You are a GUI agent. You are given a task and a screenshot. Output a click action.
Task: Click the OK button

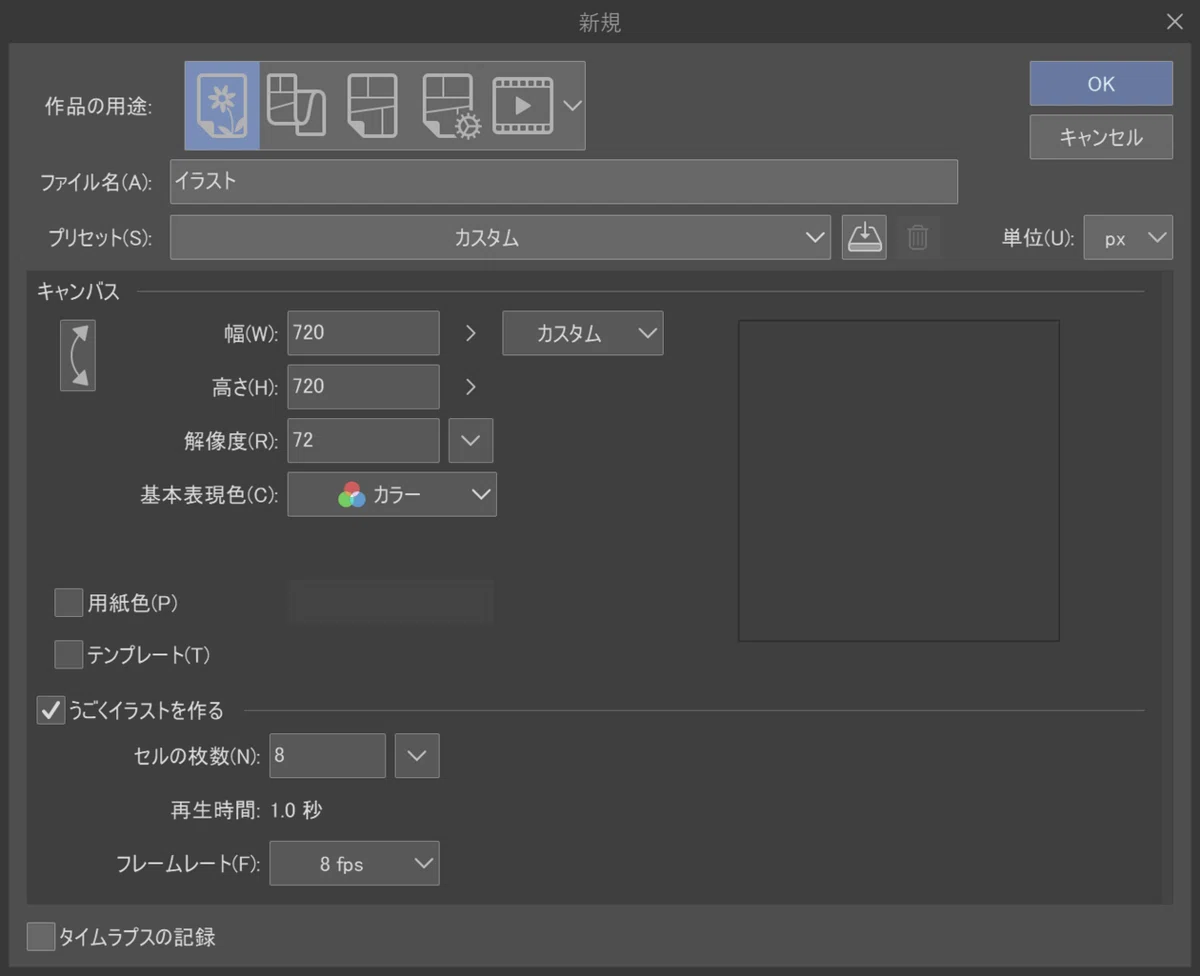pyautogui.click(x=1101, y=84)
